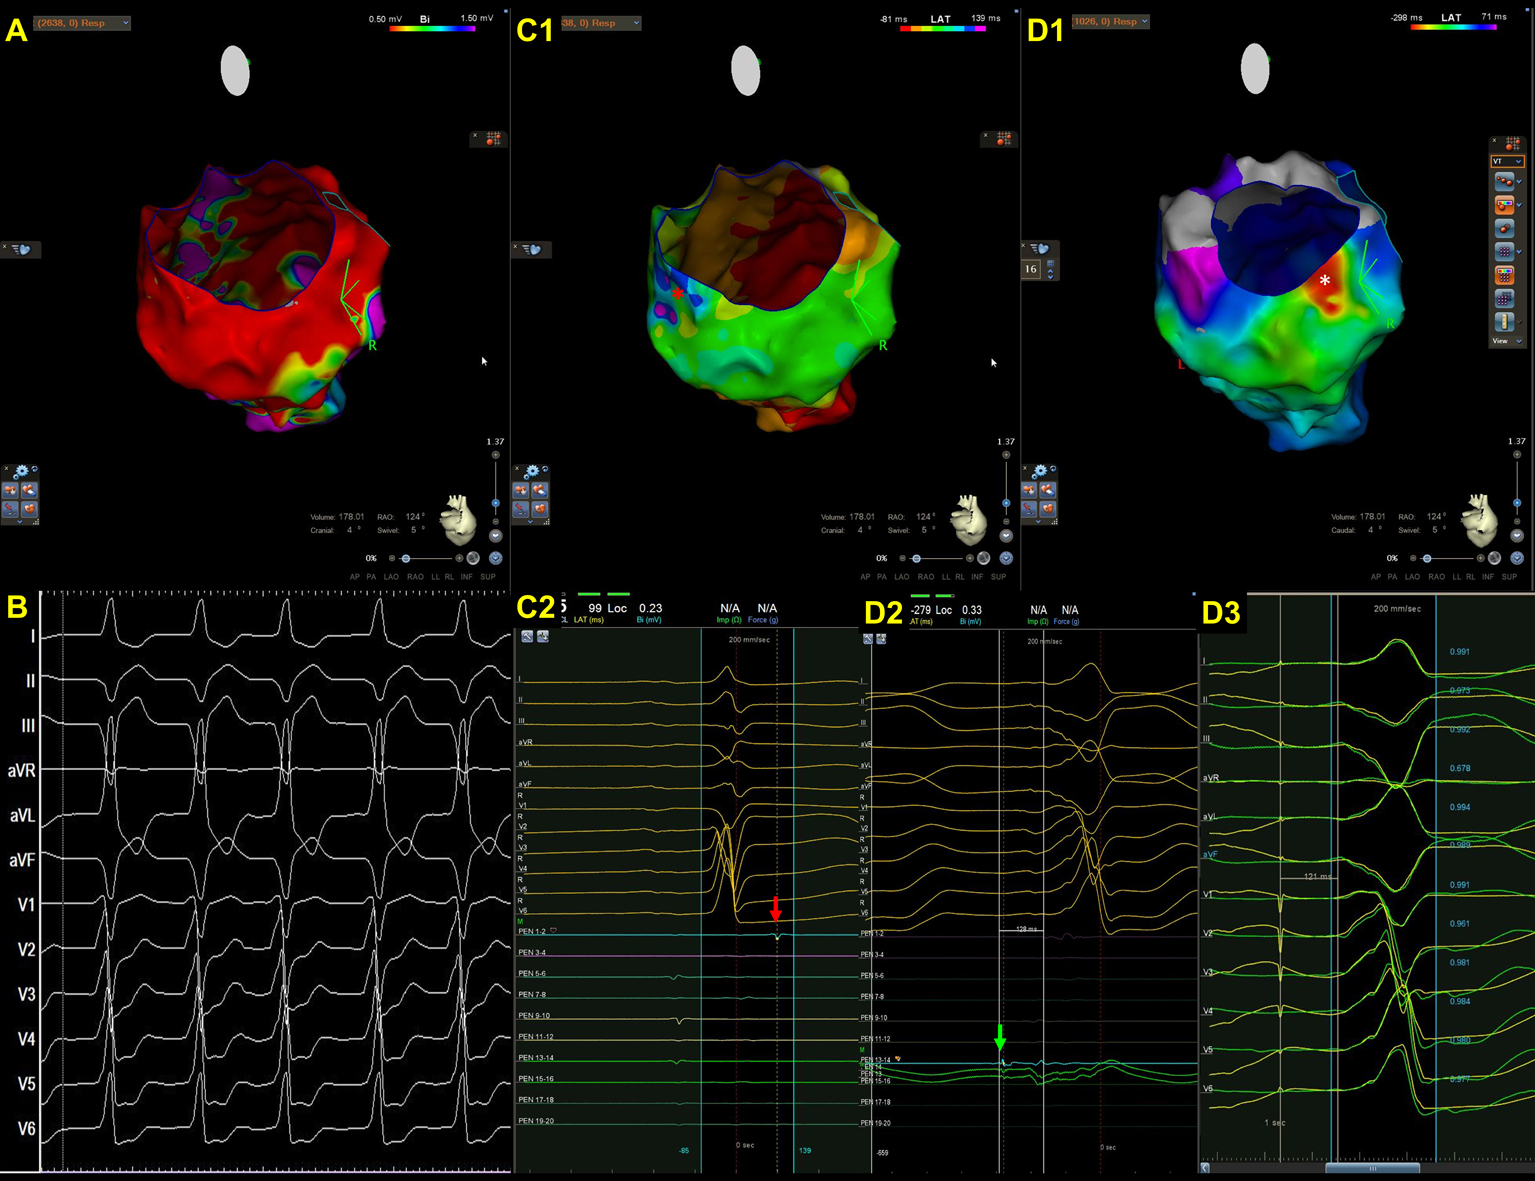Toggle the rainbow color grid map in D1
This screenshot has width=1535, height=1181.
pyautogui.click(x=1505, y=275)
